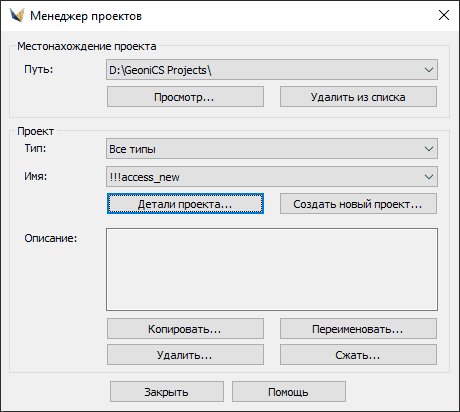Click the Сжать... button
The image size is (460, 412).
[x=358, y=355]
